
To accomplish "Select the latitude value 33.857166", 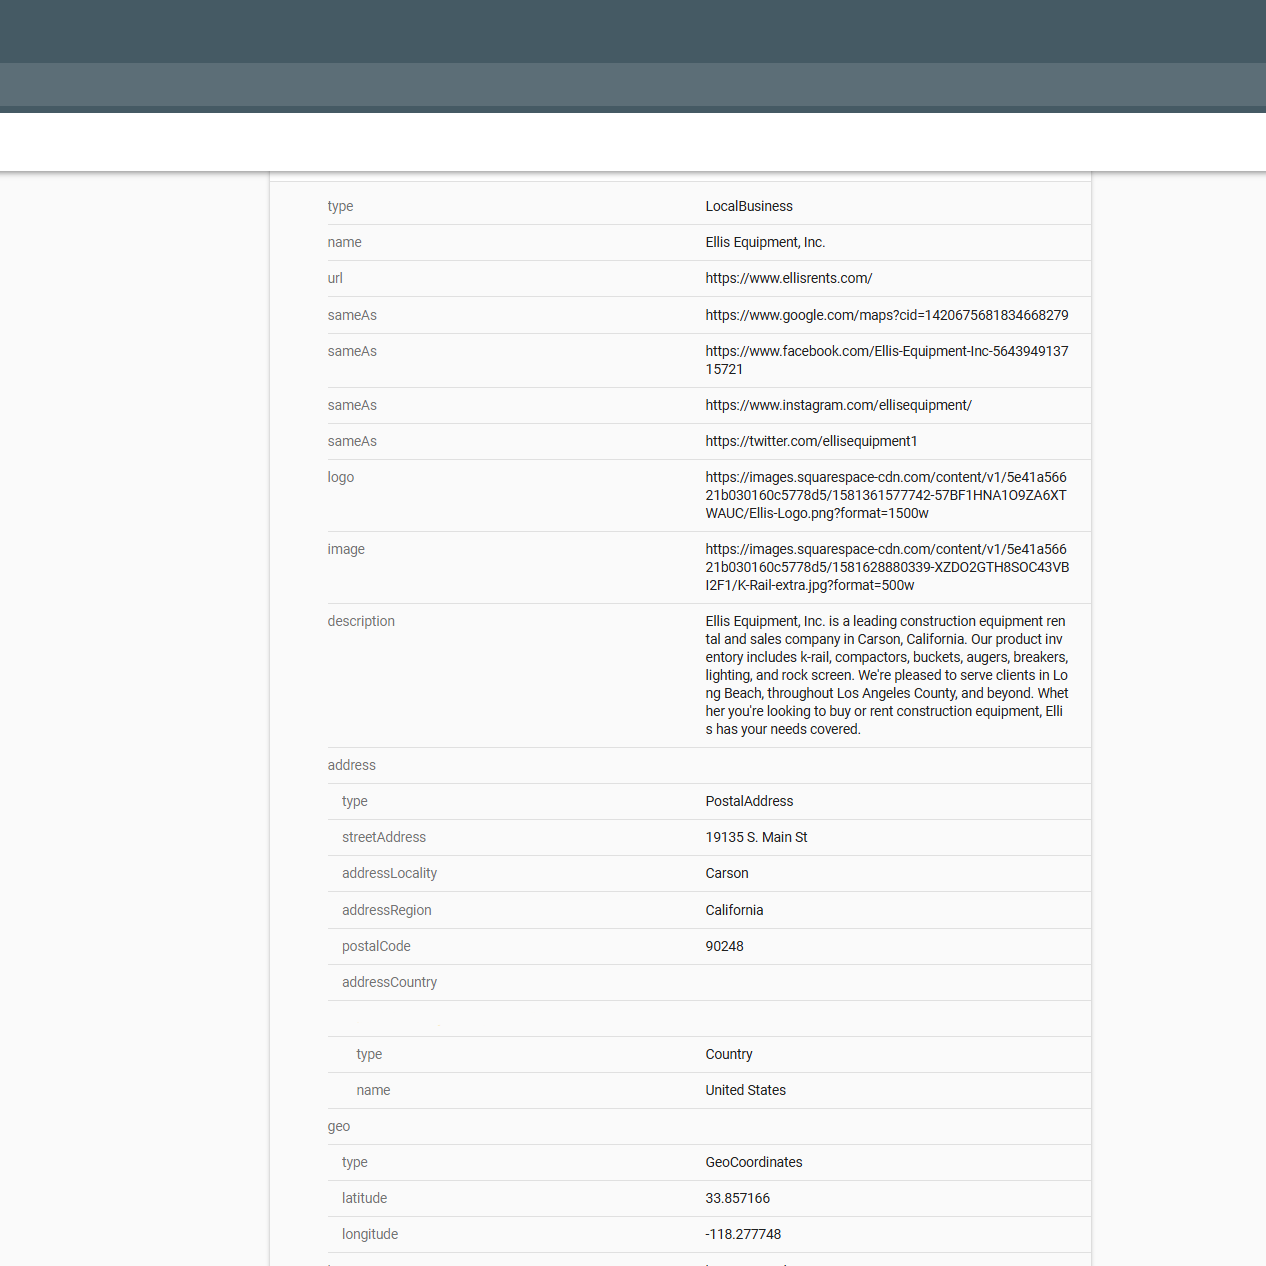I will [x=737, y=1198].
